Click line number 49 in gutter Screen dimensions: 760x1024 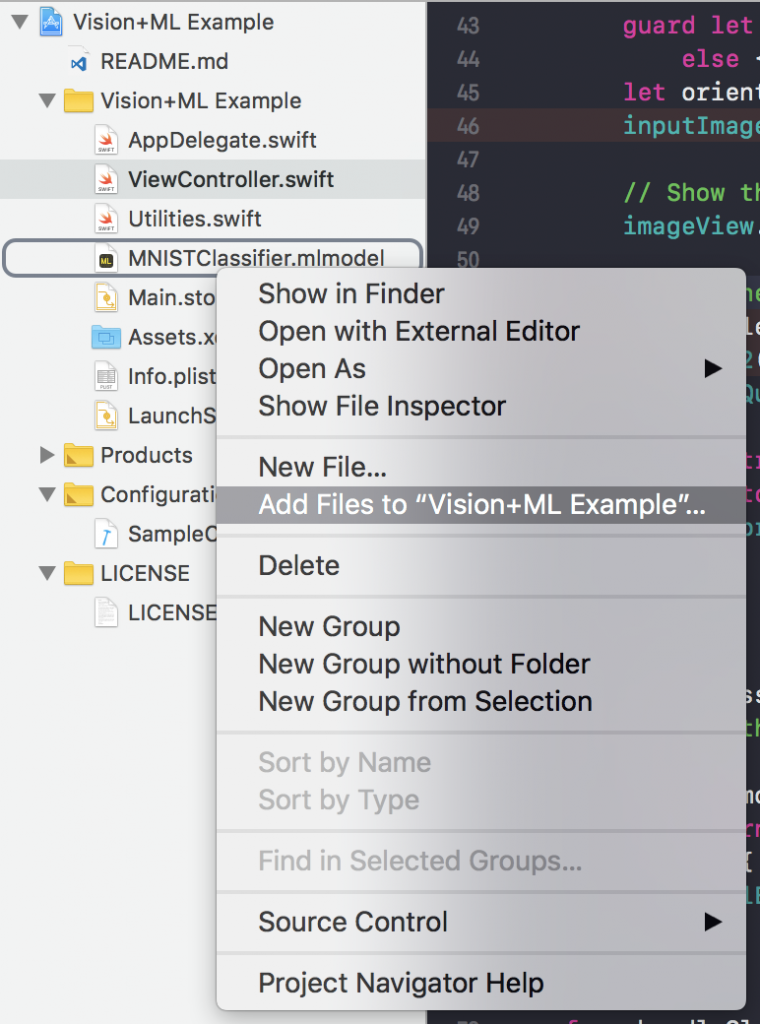(468, 226)
